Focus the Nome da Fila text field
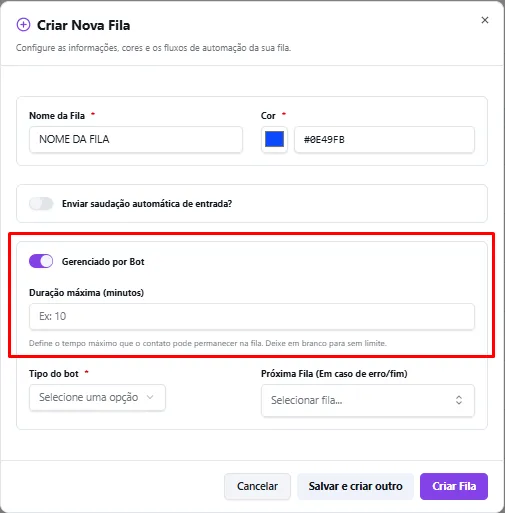The height and width of the screenshot is (513, 505). point(136,139)
